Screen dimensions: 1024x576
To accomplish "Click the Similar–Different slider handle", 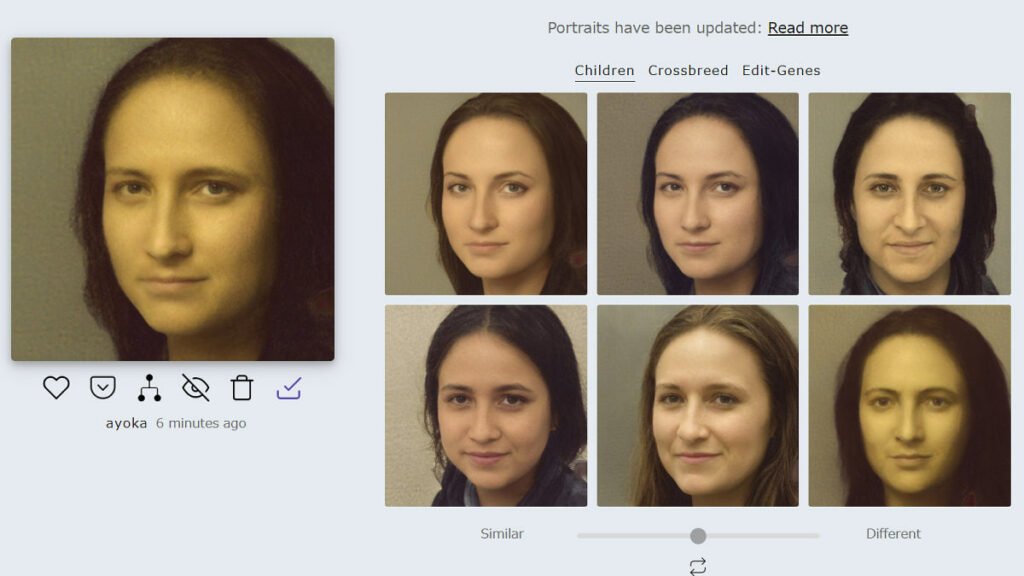I will point(698,536).
